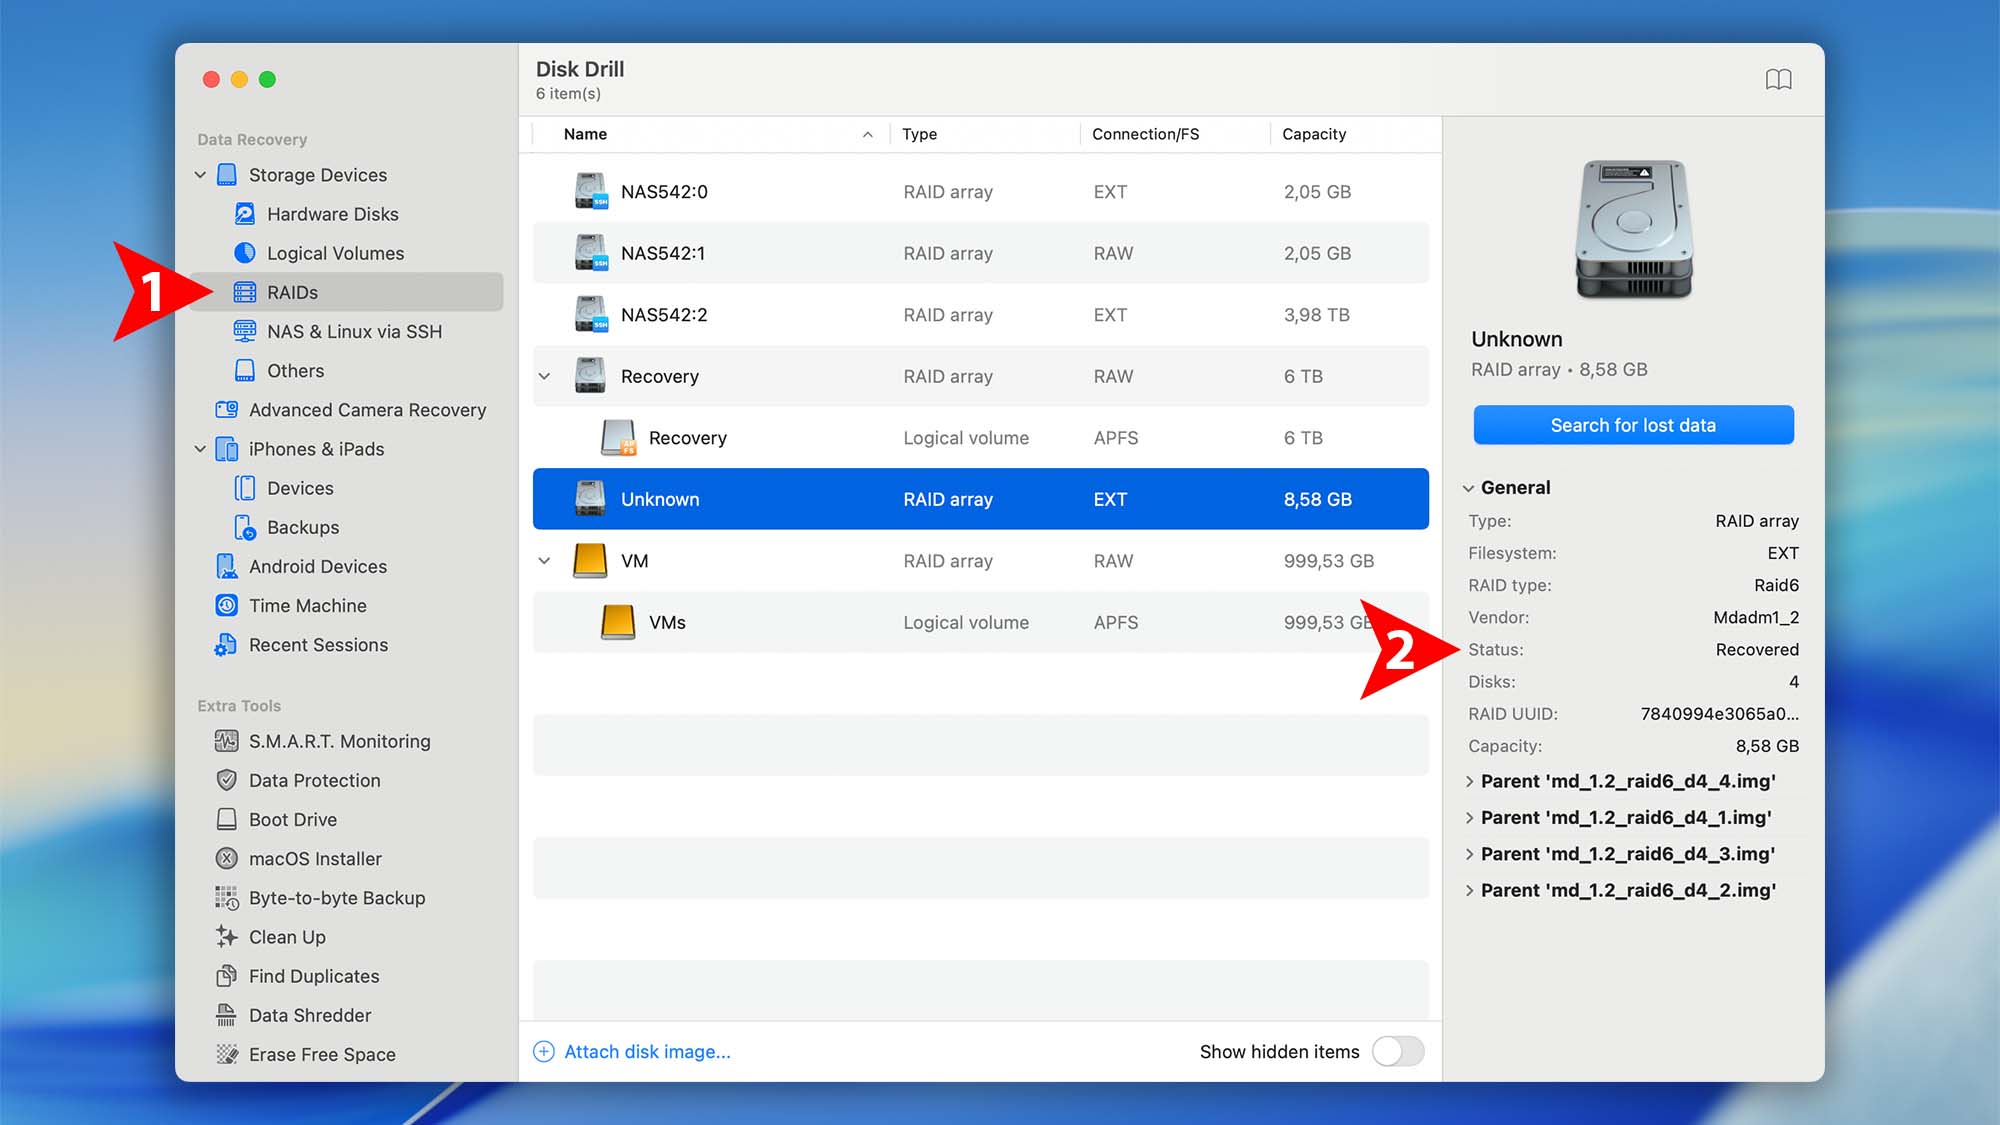Click the Storage Devices sidebar icon
The height and width of the screenshot is (1125, 2000).
point(227,175)
